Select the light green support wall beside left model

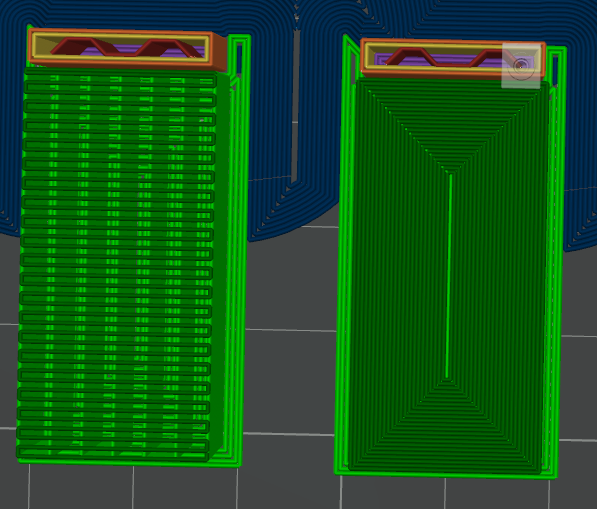click(239, 247)
